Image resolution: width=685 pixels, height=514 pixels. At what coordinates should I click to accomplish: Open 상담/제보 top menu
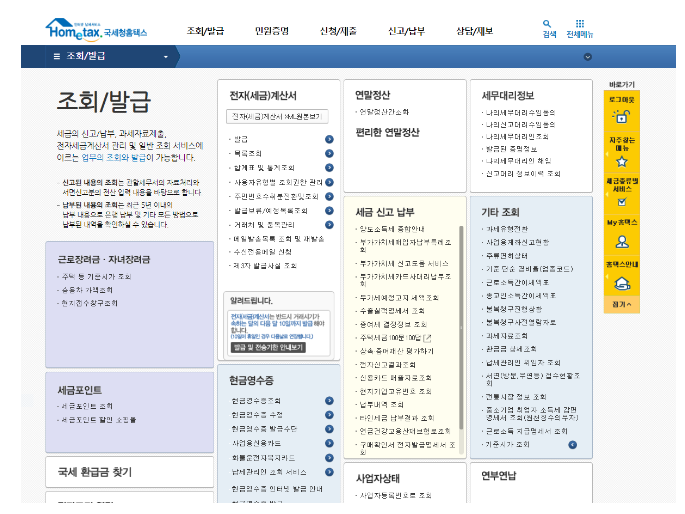click(474, 31)
